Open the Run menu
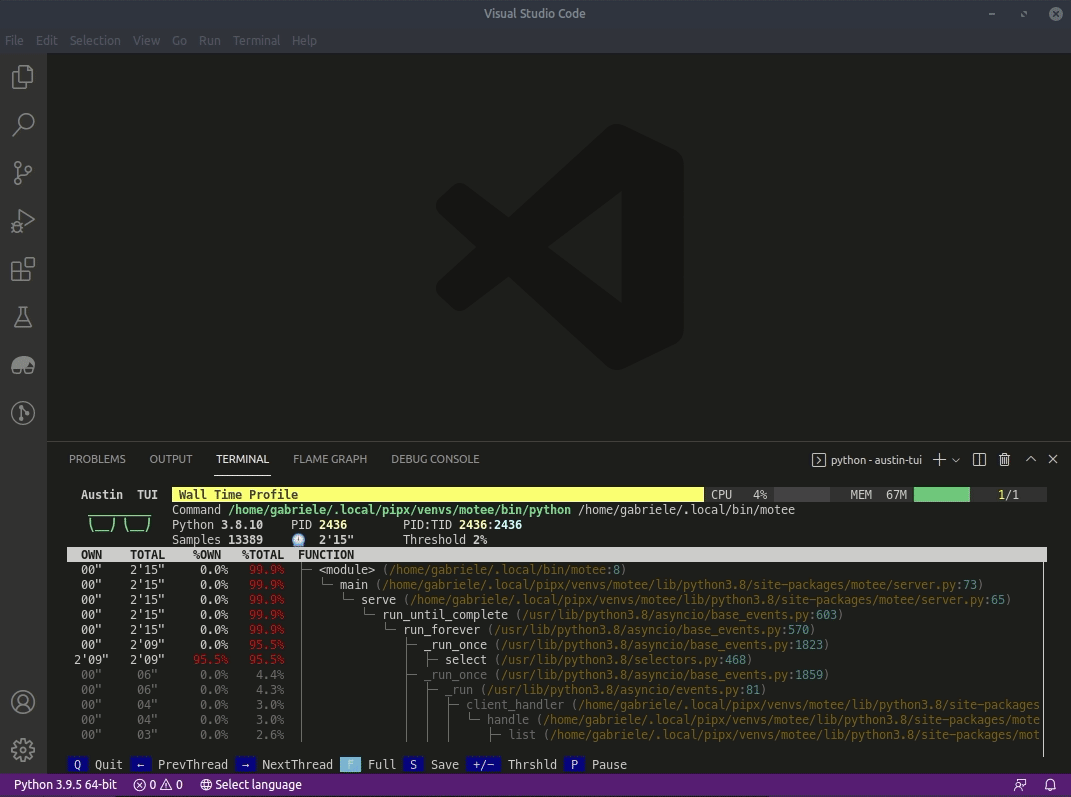Image resolution: width=1071 pixels, height=797 pixels. click(210, 40)
